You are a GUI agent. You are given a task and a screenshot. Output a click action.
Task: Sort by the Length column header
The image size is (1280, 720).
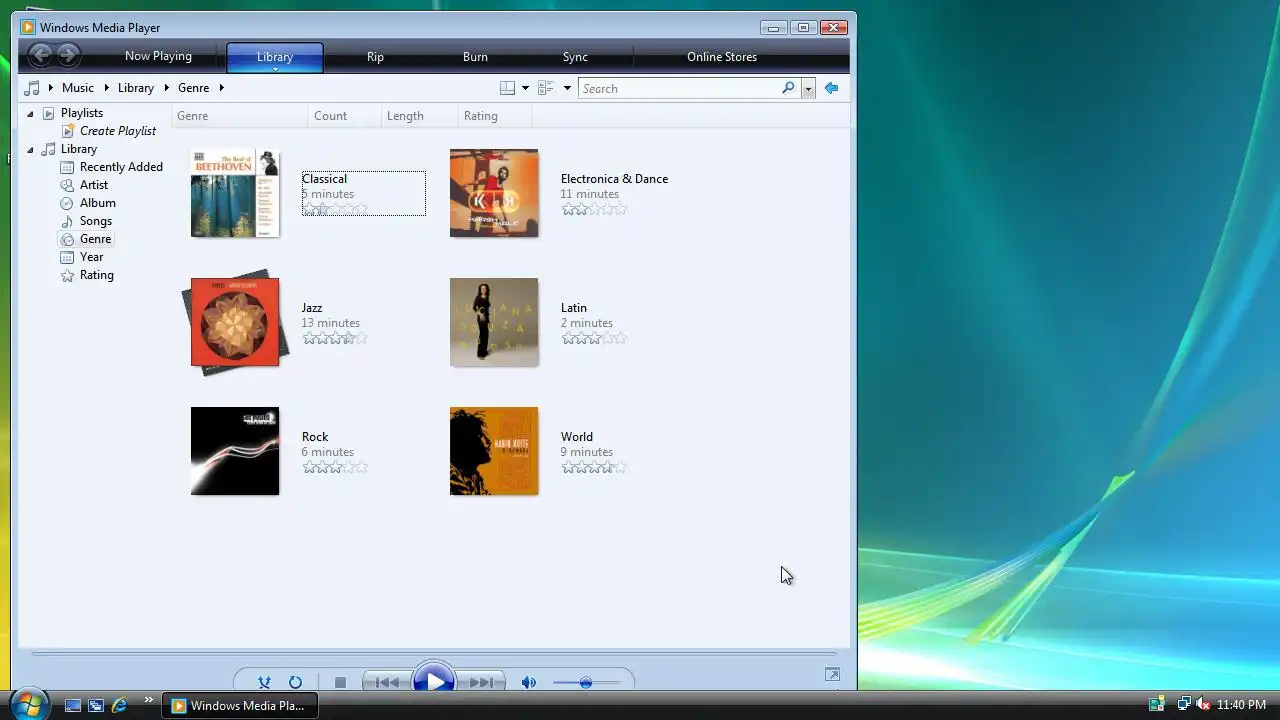[420, 116]
